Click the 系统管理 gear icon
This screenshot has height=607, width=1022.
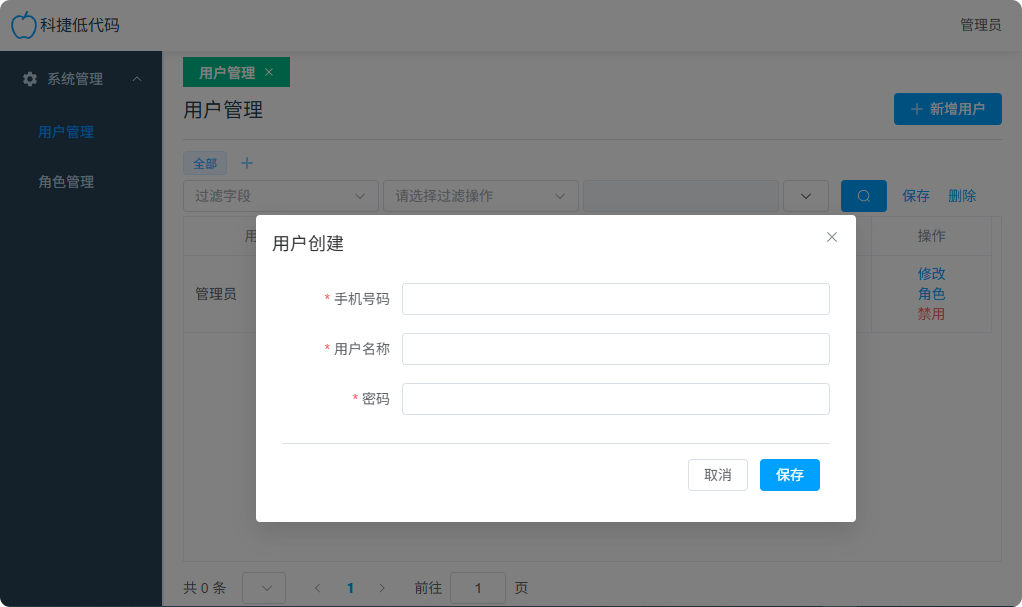point(30,79)
